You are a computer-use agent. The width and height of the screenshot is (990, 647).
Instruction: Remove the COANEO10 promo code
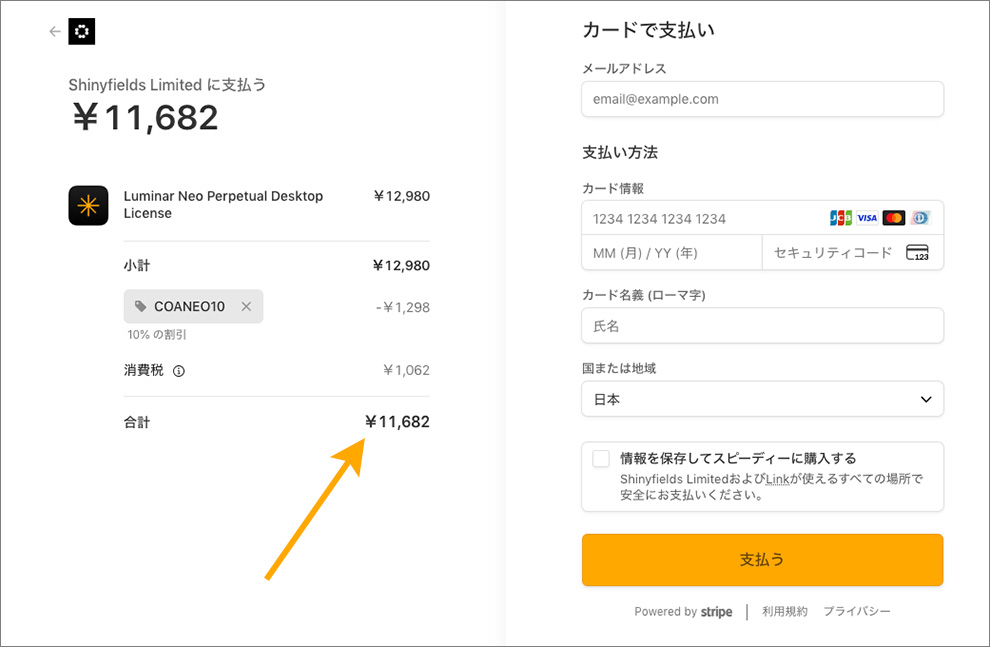point(246,307)
